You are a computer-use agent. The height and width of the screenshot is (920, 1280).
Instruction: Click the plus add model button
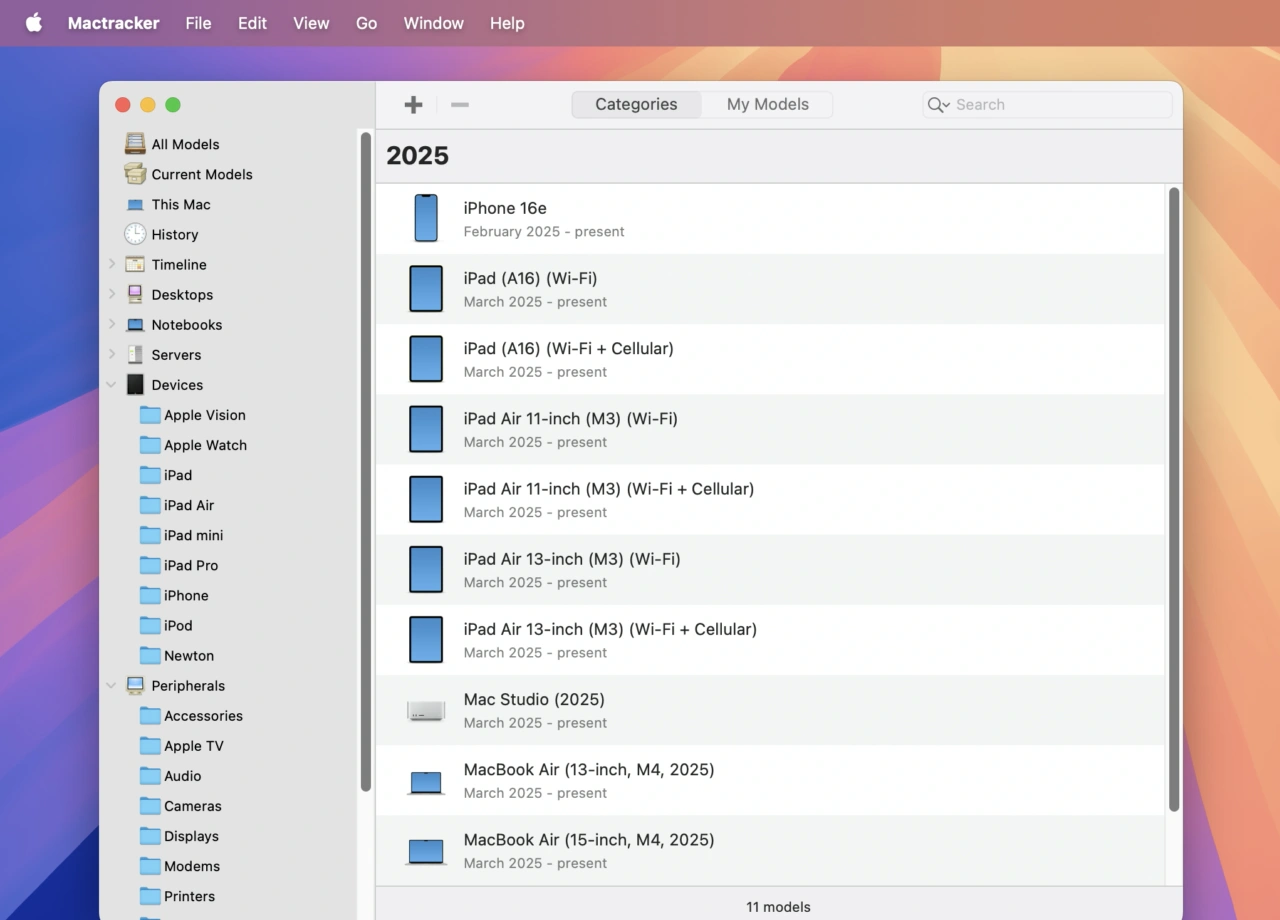pyautogui.click(x=413, y=105)
